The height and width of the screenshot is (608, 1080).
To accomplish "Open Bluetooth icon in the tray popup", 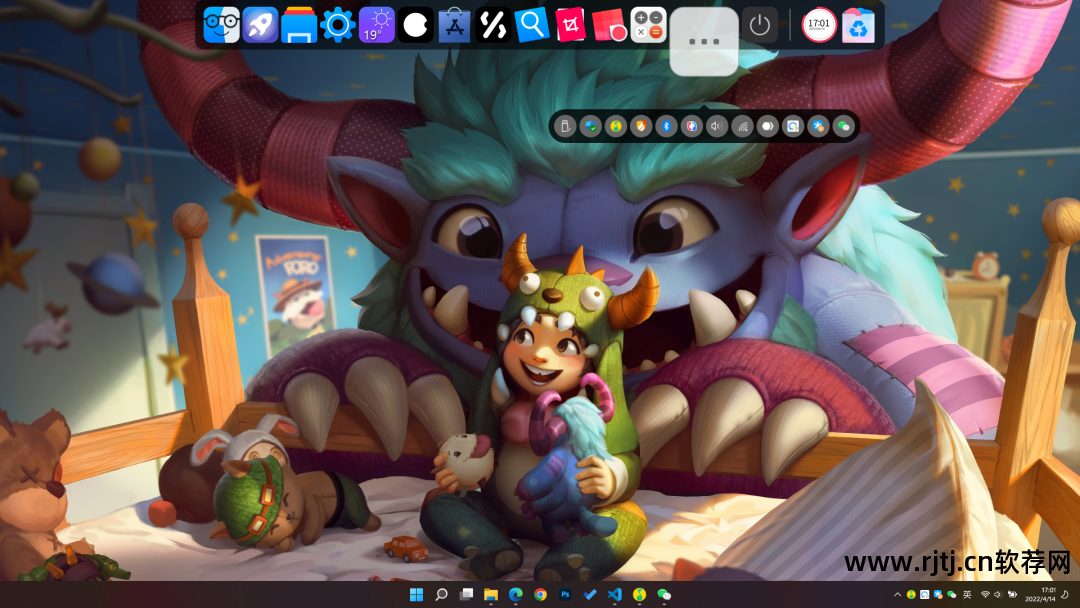I will click(x=666, y=126).
